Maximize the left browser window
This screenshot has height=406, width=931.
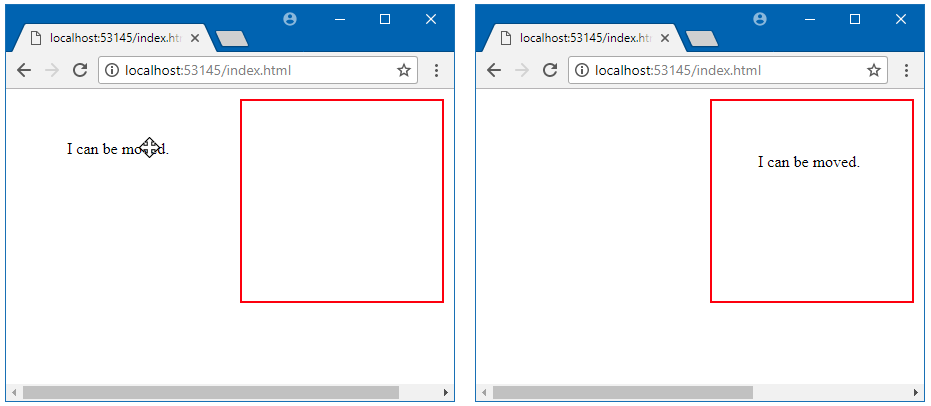(x=385, y=19)
